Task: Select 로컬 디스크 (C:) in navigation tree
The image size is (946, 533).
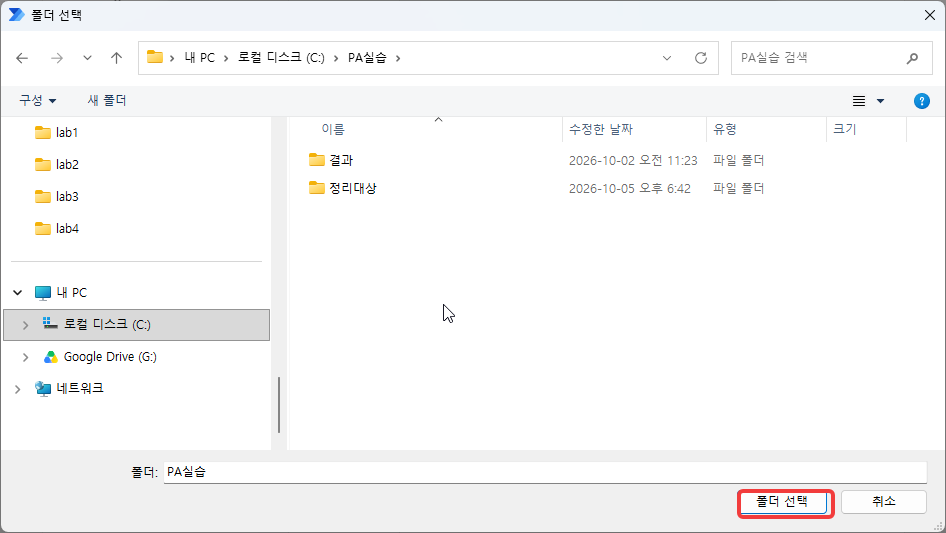Action: 136,325
